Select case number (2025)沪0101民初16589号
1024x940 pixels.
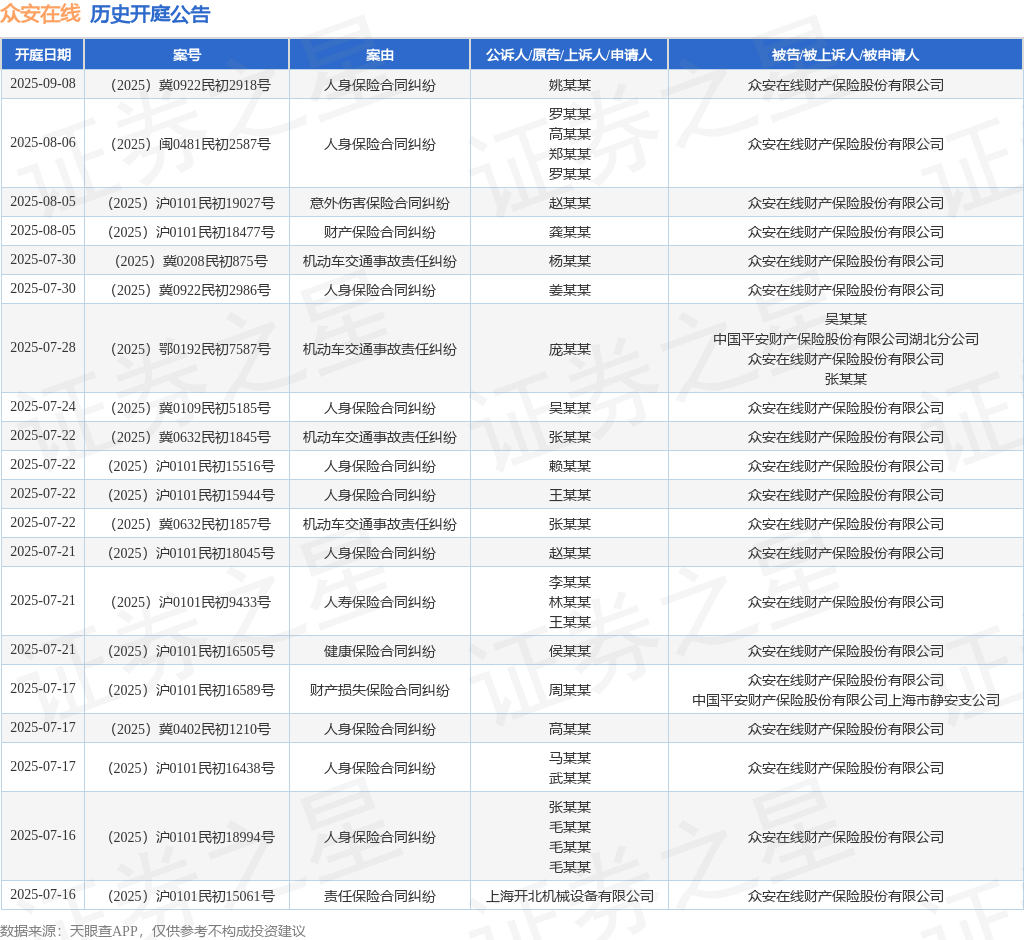point(191,690)
